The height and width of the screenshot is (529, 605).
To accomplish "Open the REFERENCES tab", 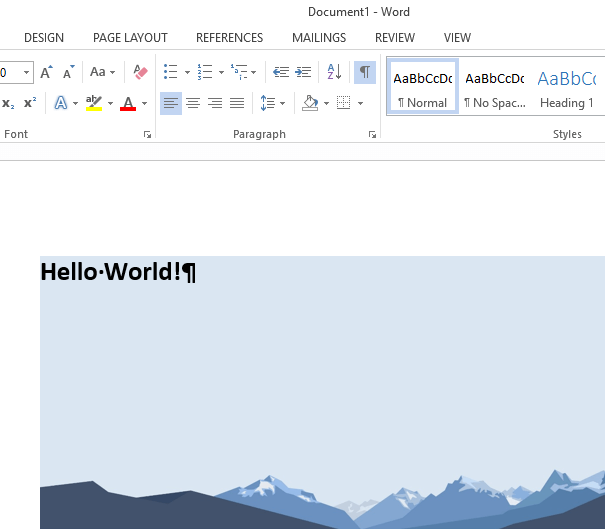I will tap(230, 38).
